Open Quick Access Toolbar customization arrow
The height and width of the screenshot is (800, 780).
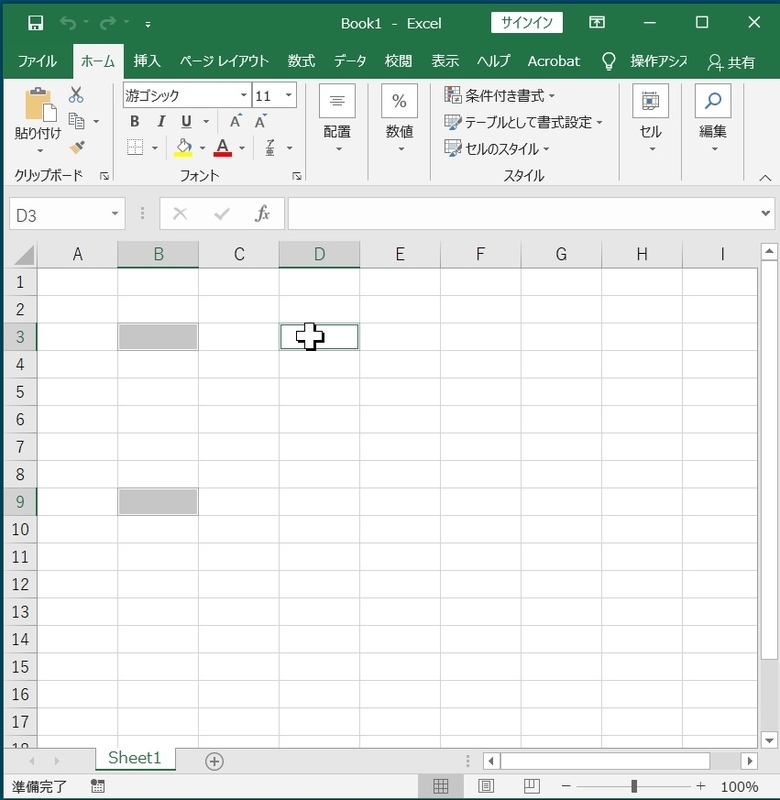coord(148,24)
